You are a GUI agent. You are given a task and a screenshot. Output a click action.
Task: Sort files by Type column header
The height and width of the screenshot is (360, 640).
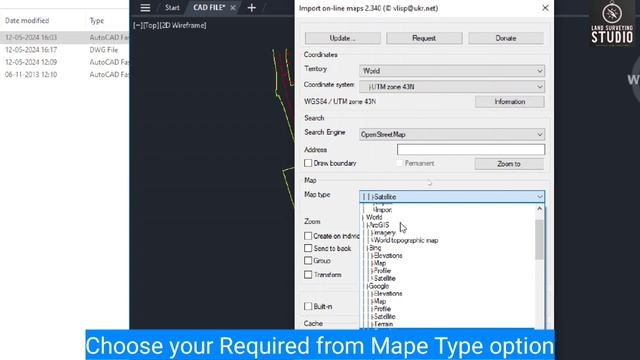(97, 20)
